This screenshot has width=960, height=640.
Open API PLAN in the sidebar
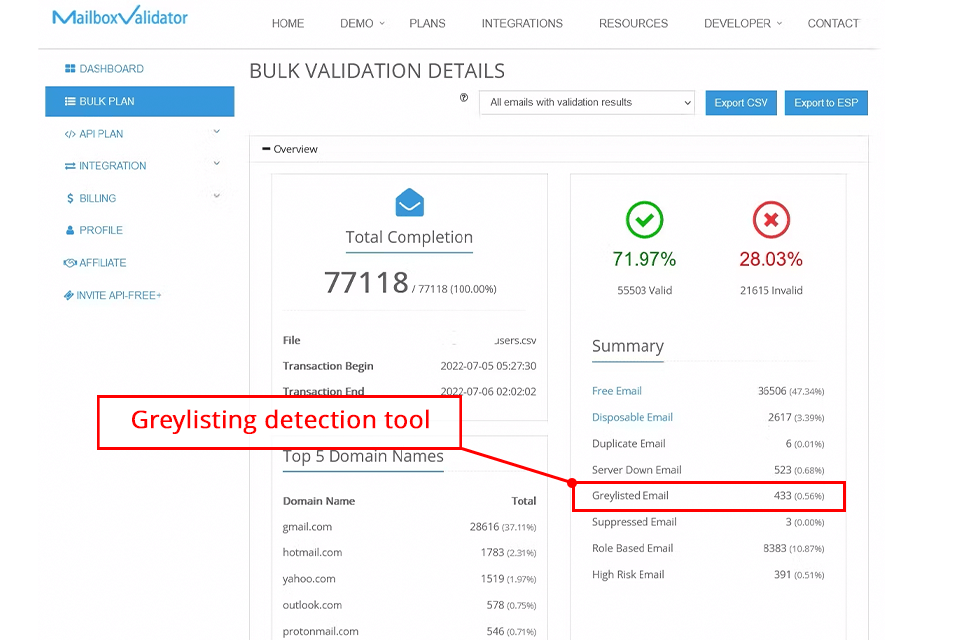tap(101, 134)
